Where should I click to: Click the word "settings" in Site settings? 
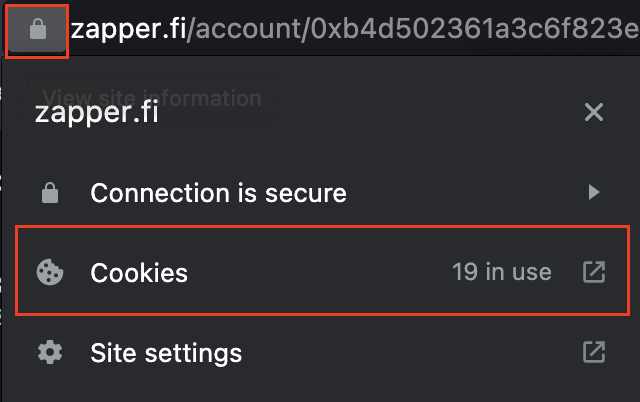[x=193, y=354]
